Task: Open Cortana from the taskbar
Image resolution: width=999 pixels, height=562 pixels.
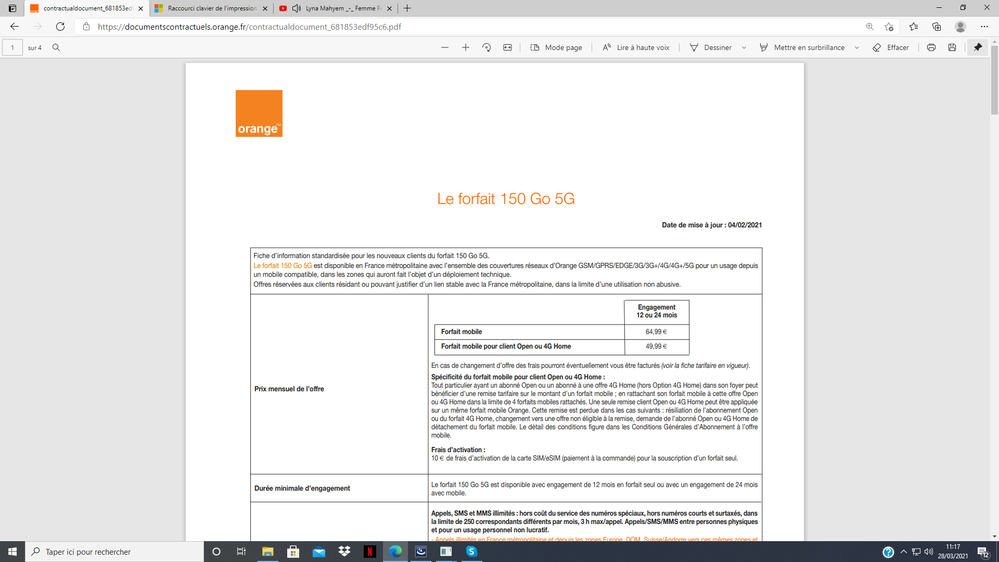Action: (x=216, y=551)
